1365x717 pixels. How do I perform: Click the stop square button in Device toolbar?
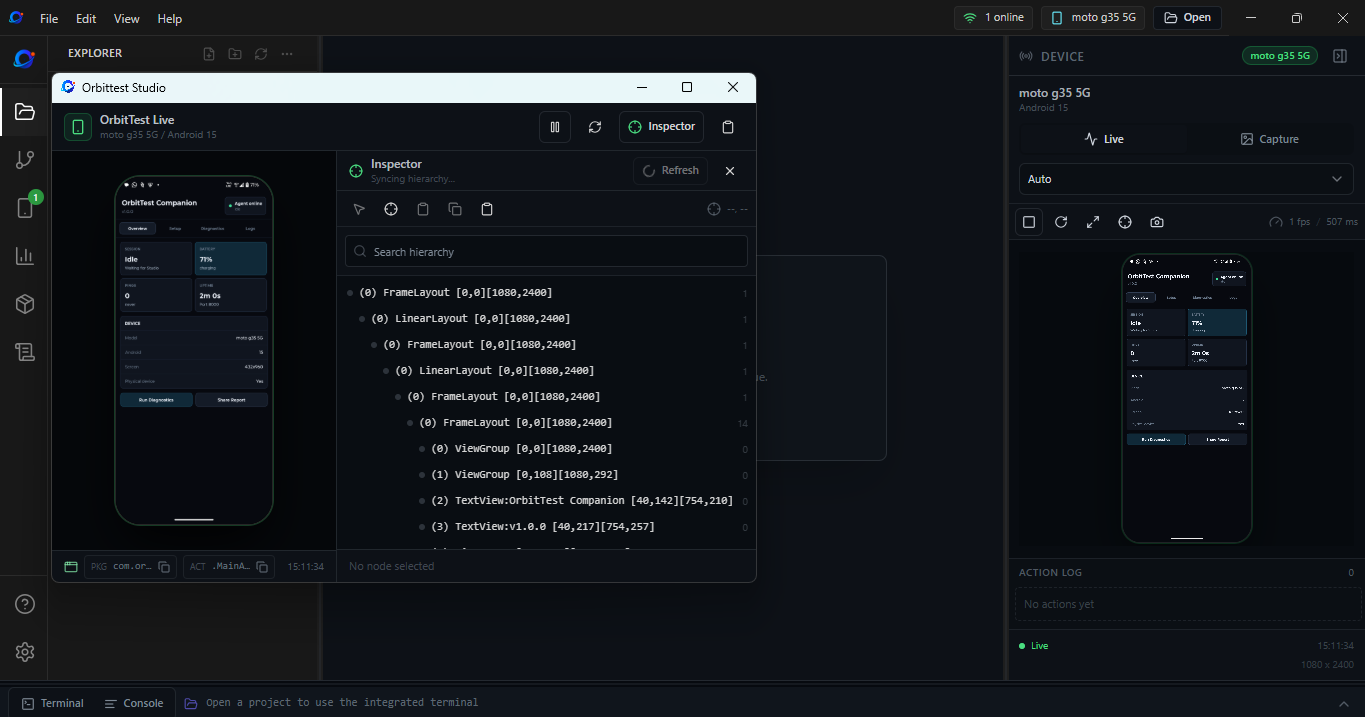coord(1029,222)
